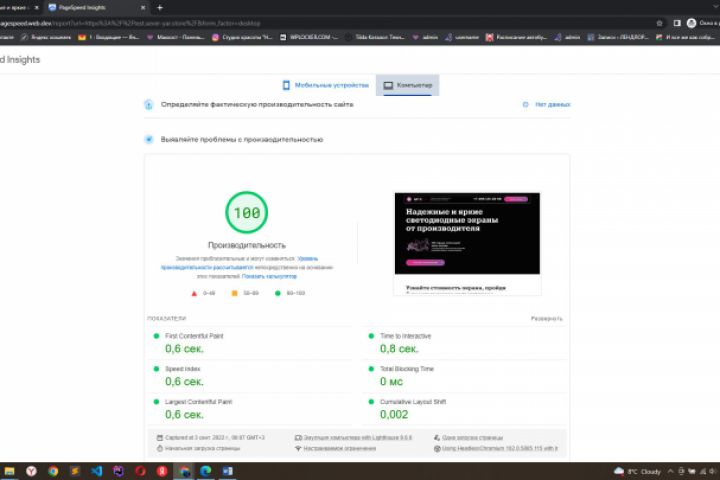Switch to the Компьютер tab

[x=407, y=85]
